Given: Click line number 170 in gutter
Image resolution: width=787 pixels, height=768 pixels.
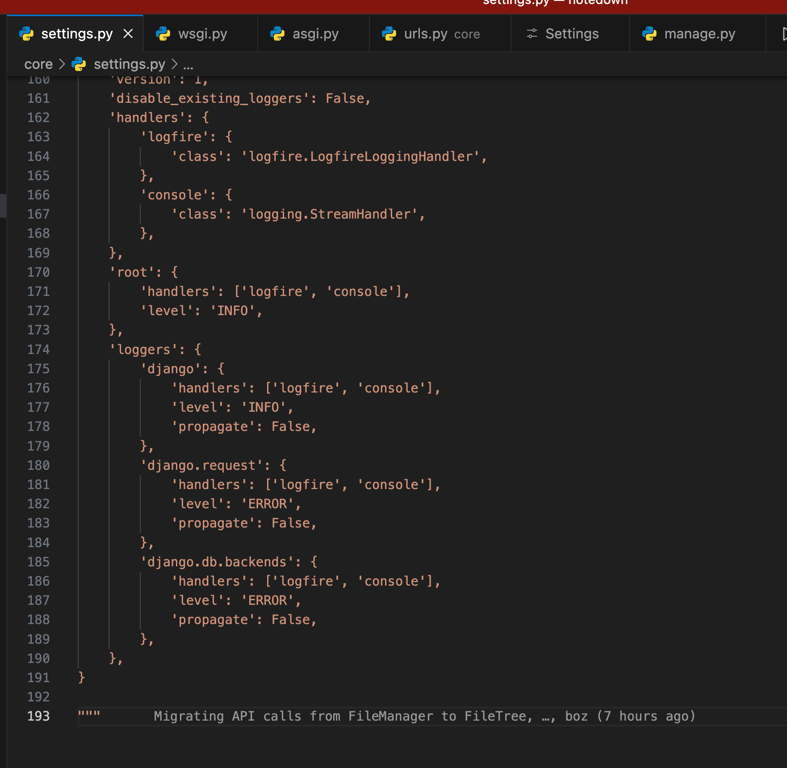Looking at the screenshot, I should point(39,272).
